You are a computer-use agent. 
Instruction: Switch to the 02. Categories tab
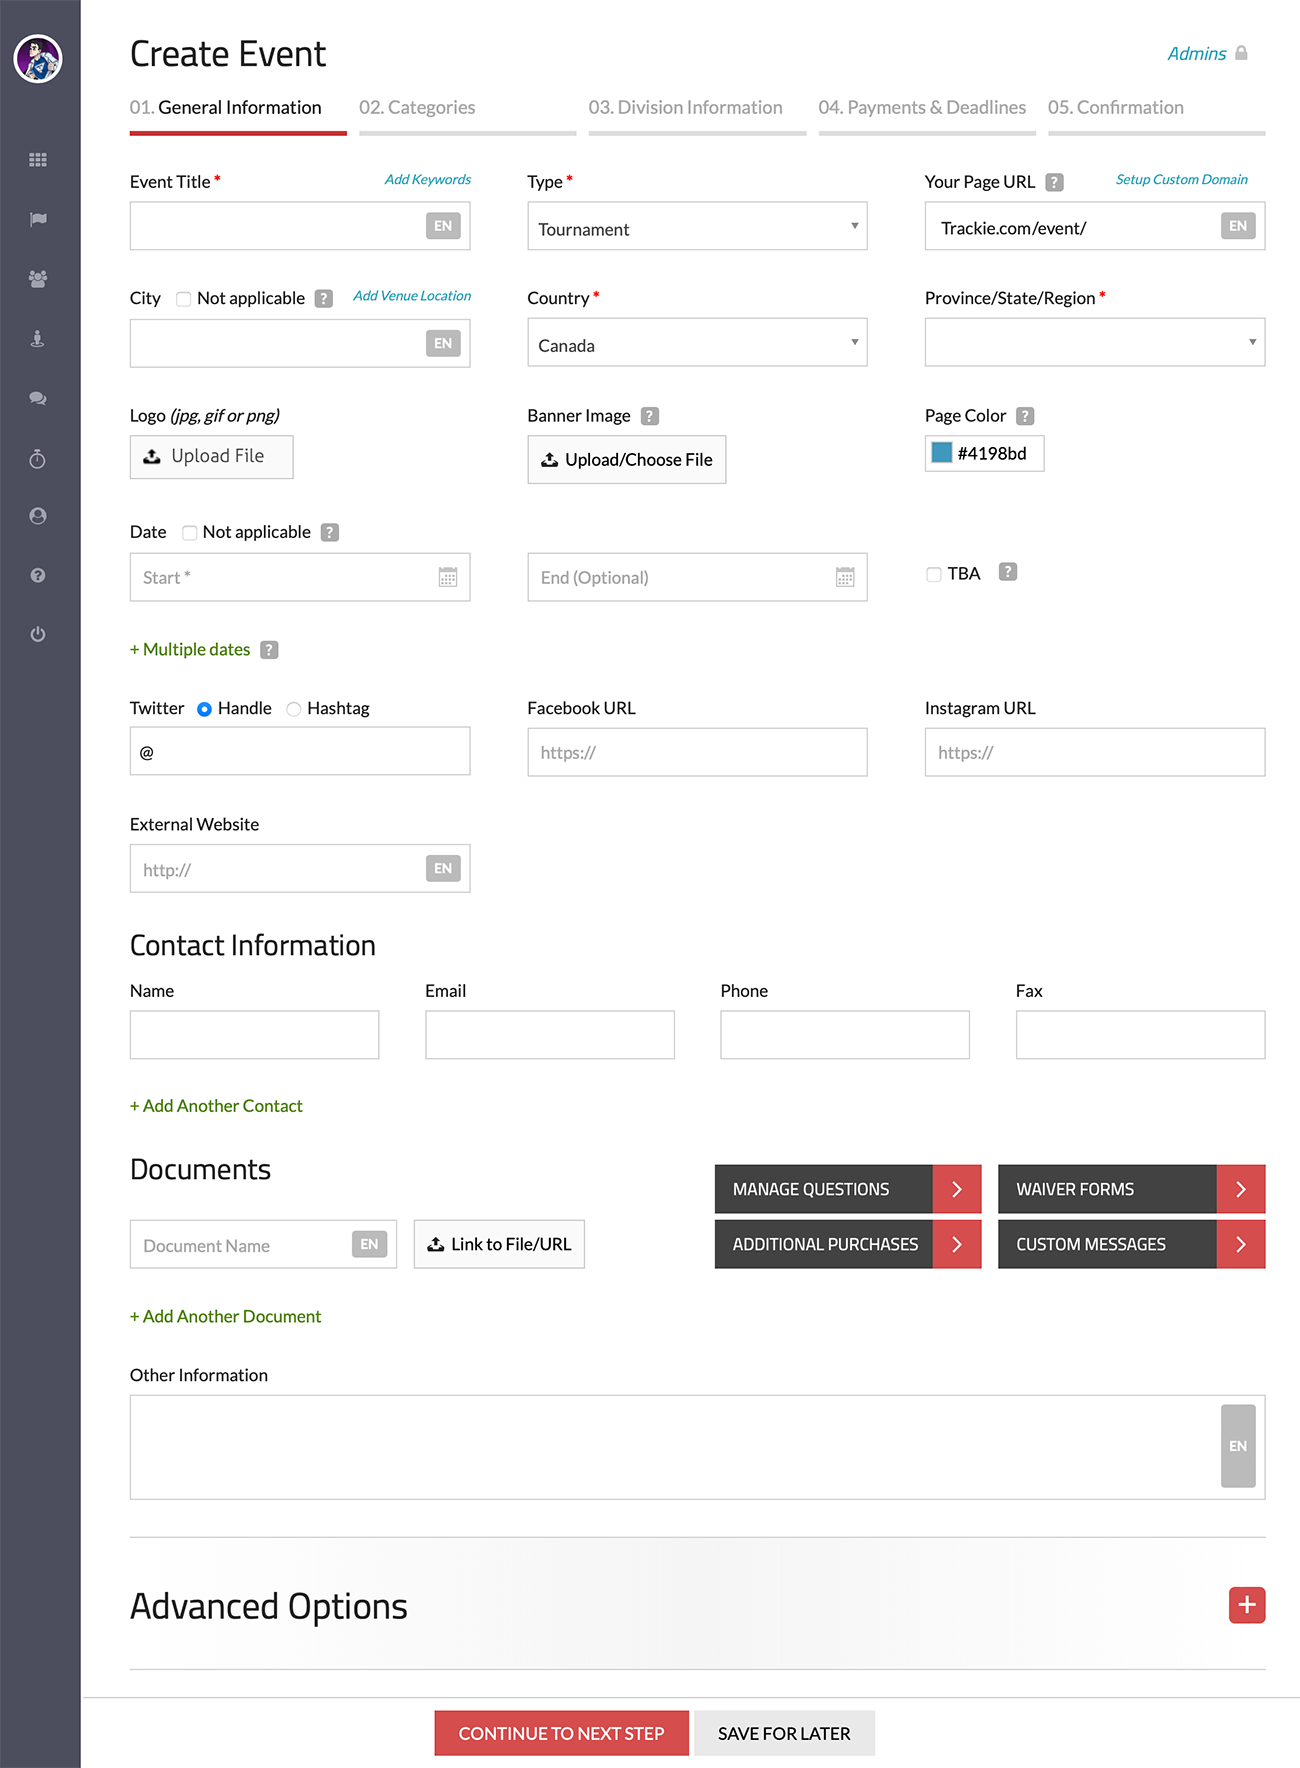417,108
